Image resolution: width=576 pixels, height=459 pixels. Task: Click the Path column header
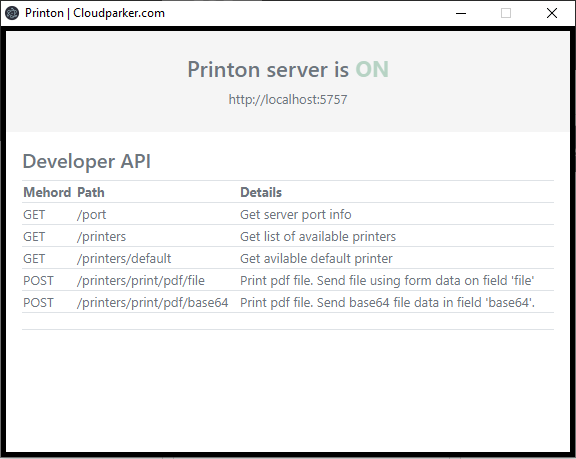coord(91,192)
